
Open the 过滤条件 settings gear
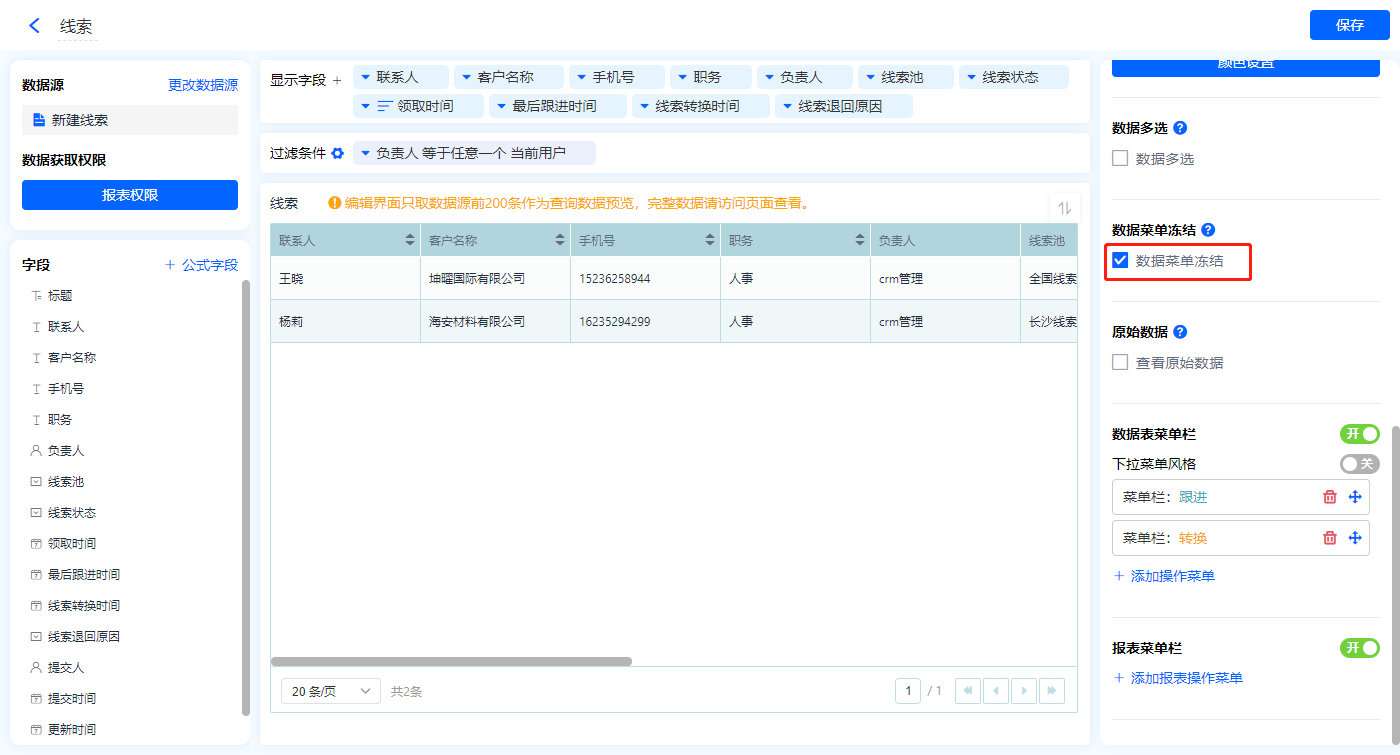click(338, 153)
